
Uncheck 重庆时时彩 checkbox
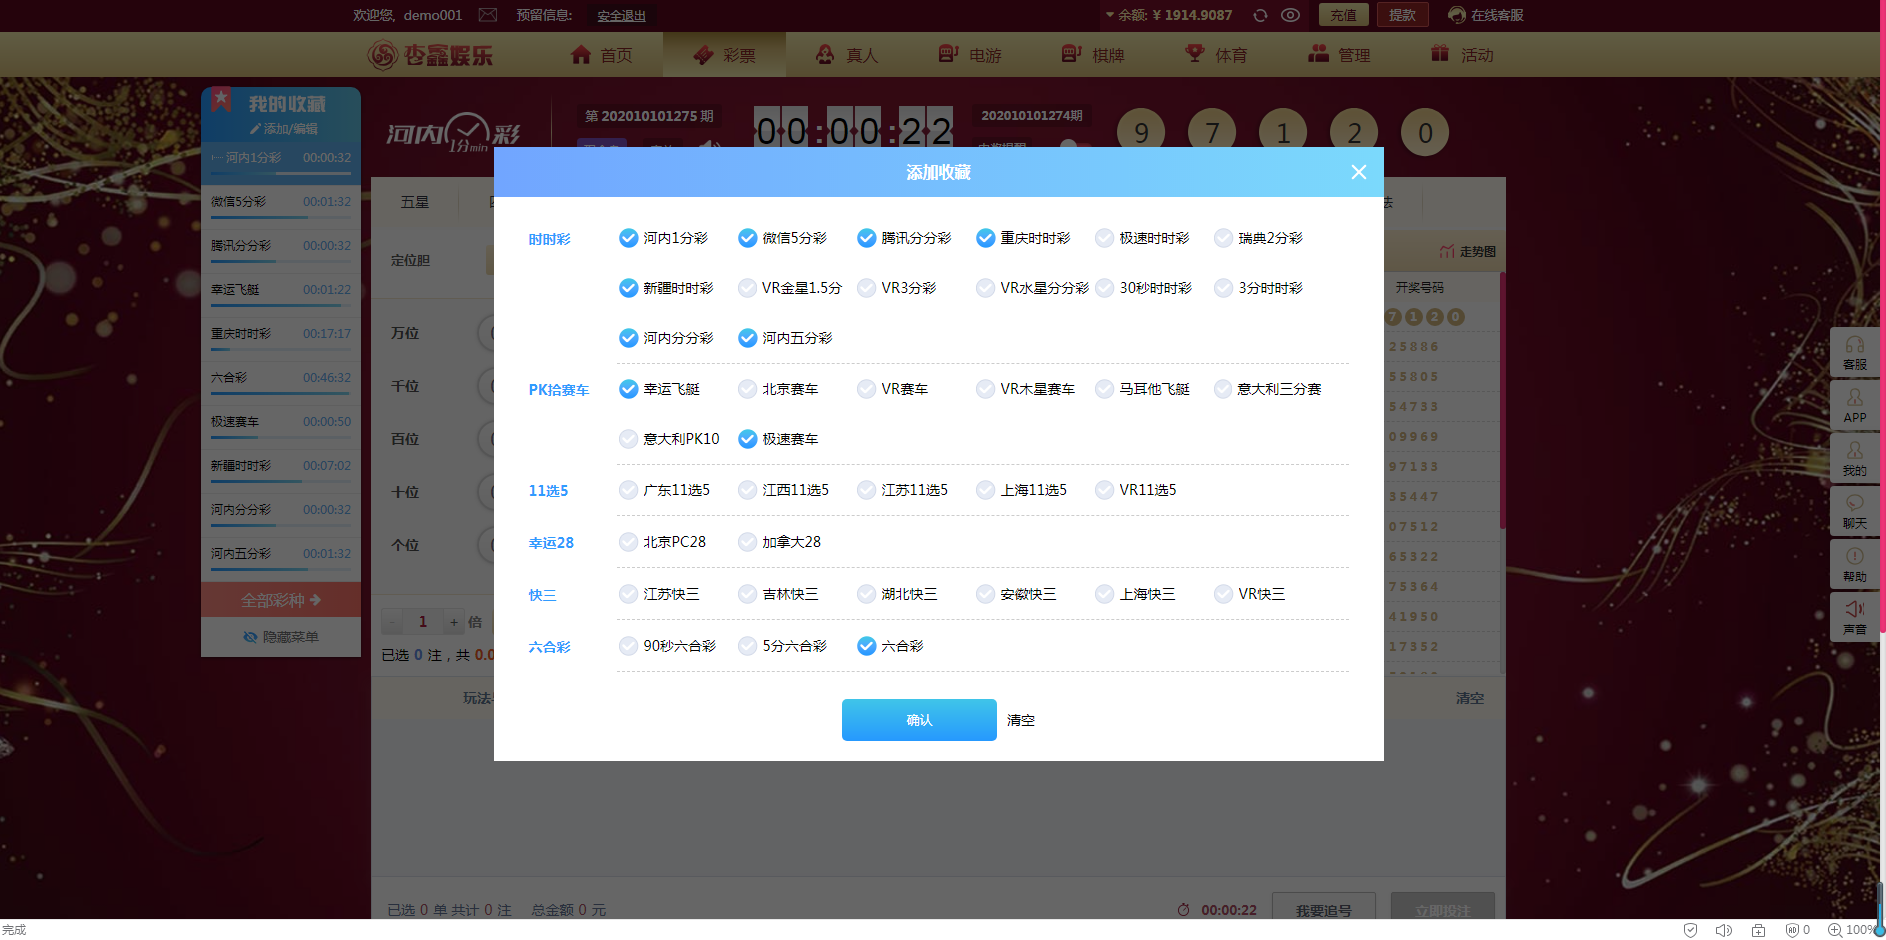985,238
